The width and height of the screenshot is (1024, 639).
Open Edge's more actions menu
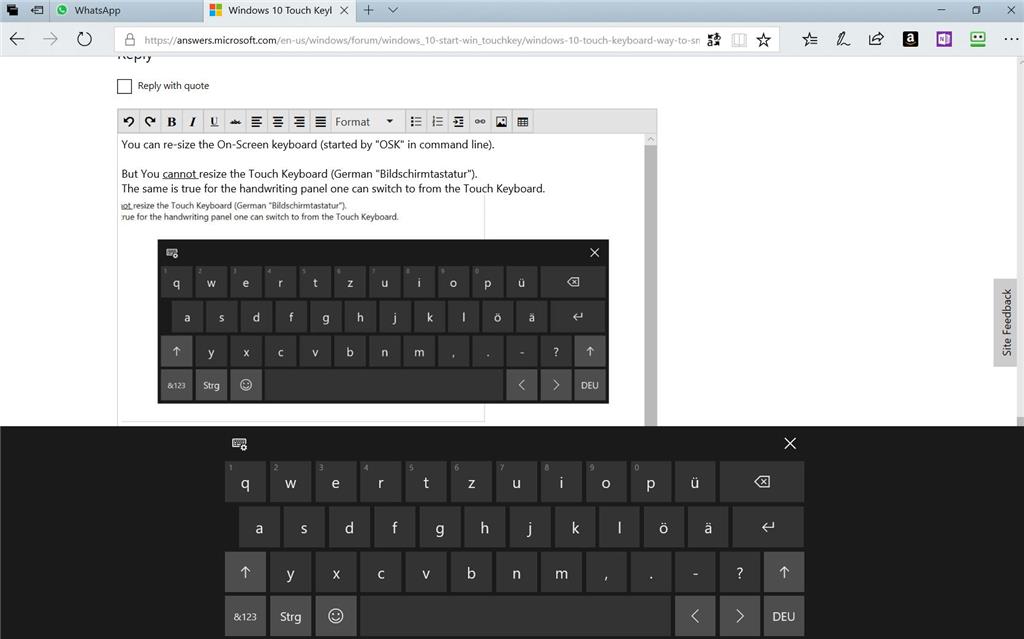1012,39
